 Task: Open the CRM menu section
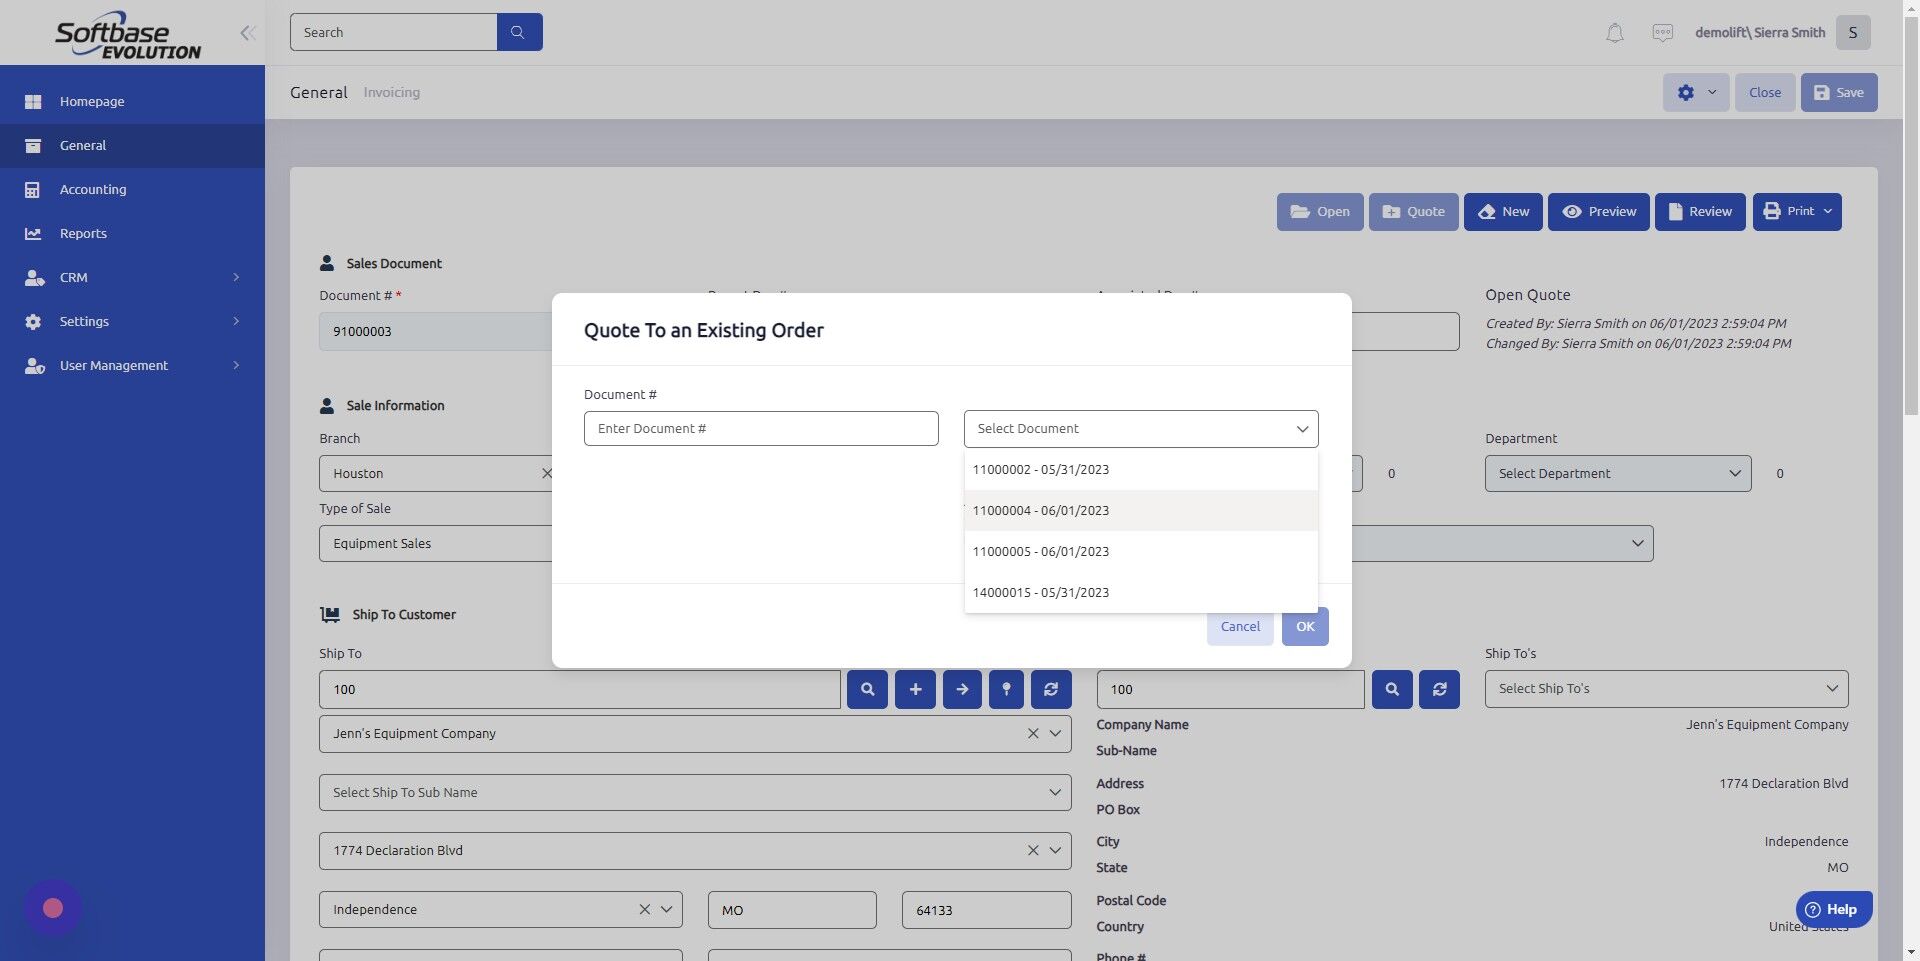74,277
